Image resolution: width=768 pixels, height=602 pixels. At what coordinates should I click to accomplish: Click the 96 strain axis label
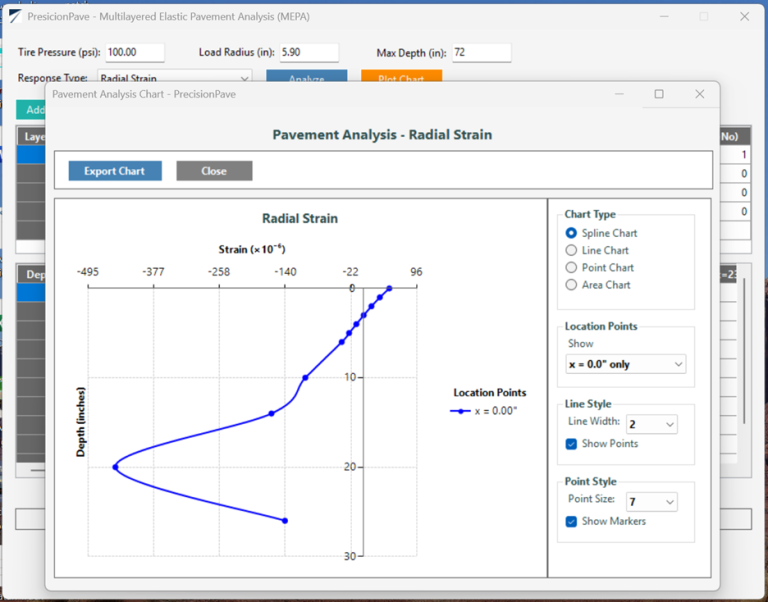click(416, 272)
